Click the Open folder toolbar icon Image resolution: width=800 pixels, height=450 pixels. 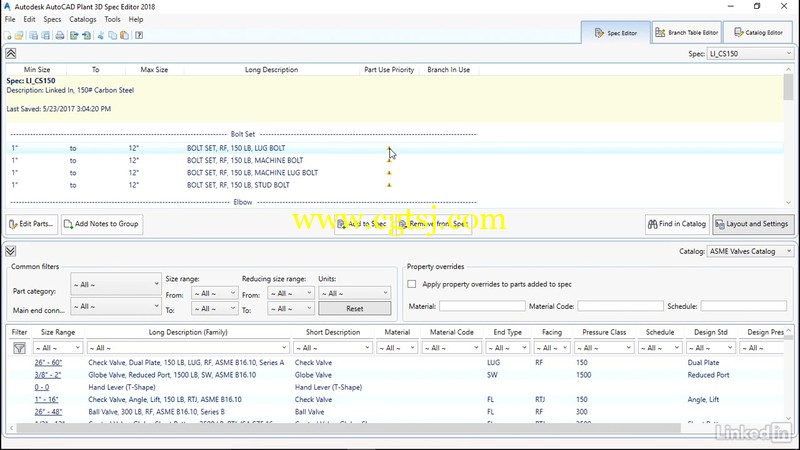point(19,35)
